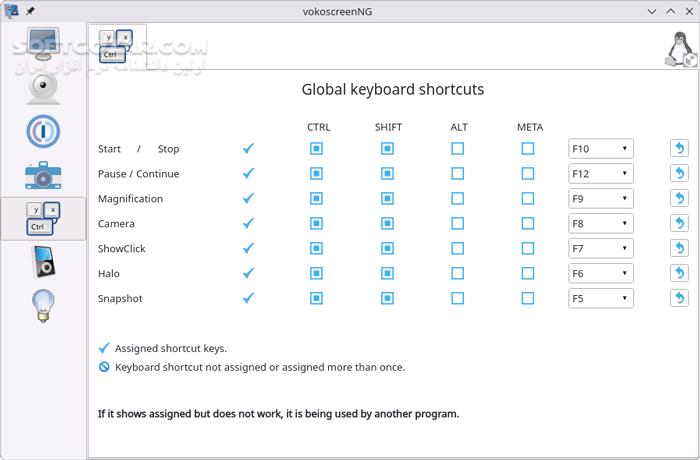700x460 pixels.
Task: Toggle CTRL for Pause / Continue
Action: [x=317, y=173]
